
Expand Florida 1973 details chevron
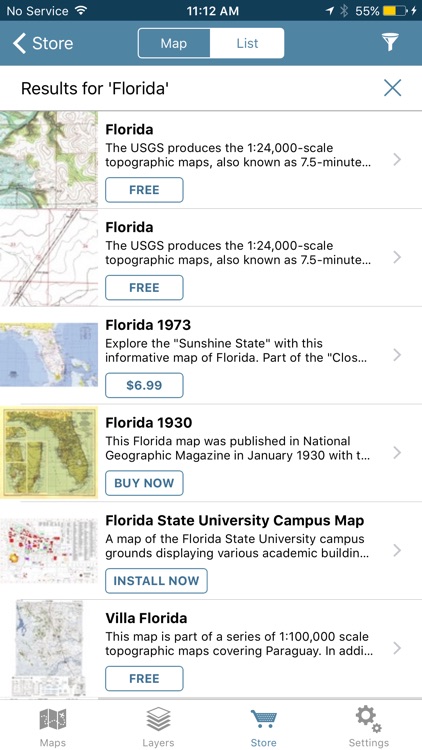pyautogui.click(x=397, y=355)
